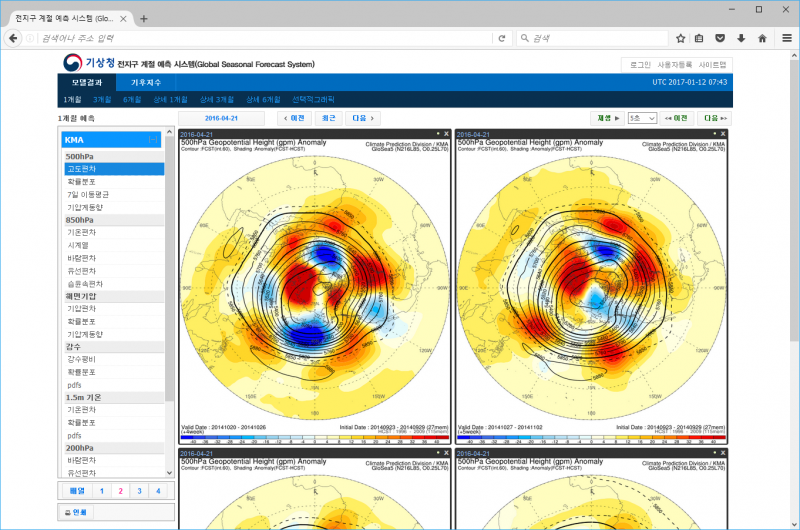
Task: Select the 상세 6개월 submenu item
Action: click(263, 99)
